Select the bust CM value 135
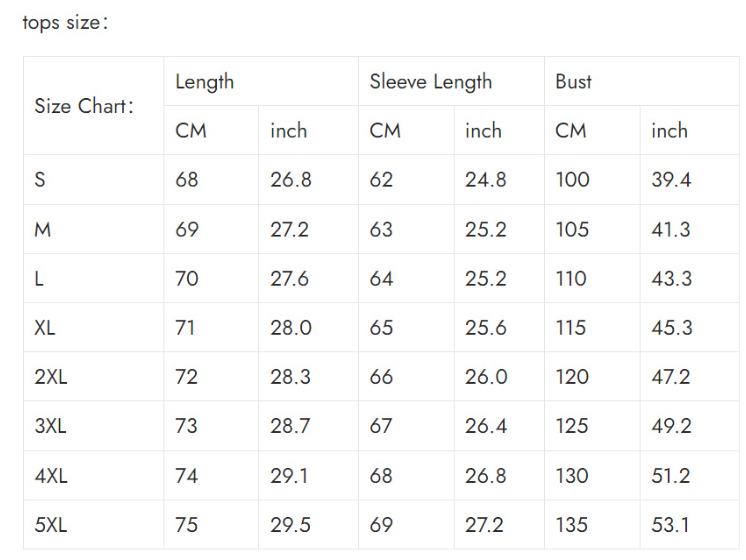This screenshot has height=560, width=746. click(572, 525)
